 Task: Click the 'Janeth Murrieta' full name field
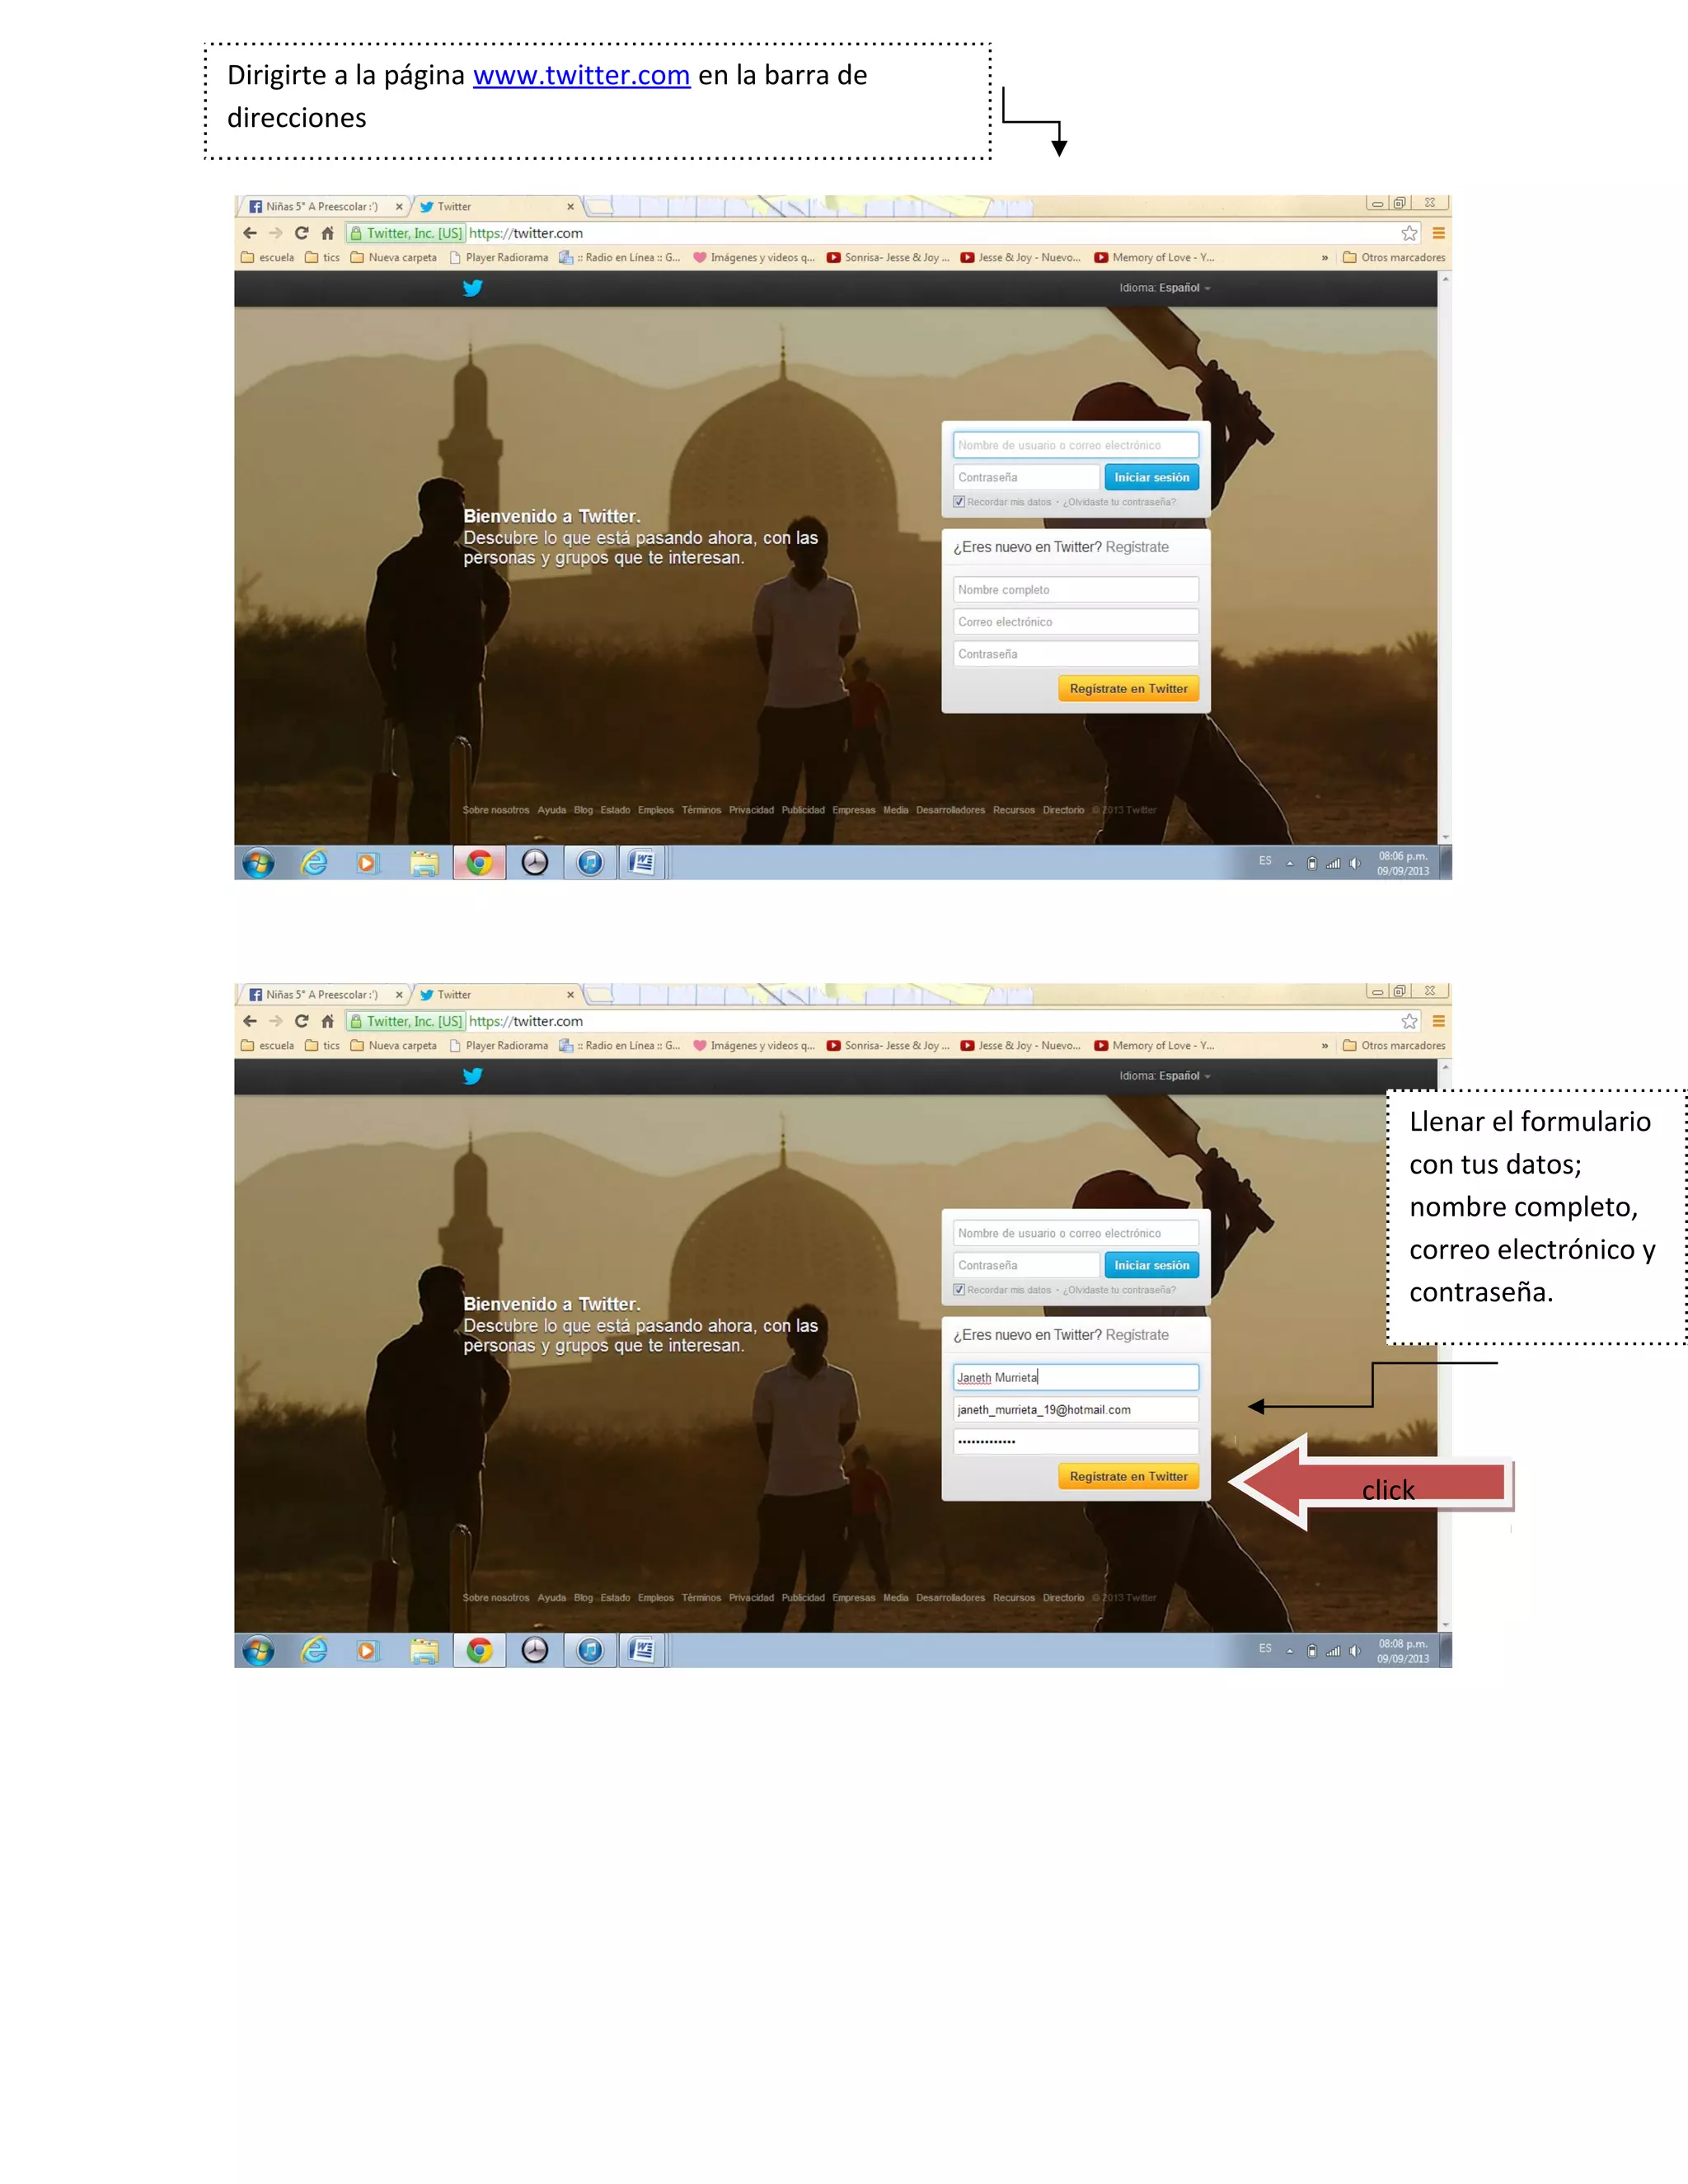pyautogui.click(x=1075, y=1378)
